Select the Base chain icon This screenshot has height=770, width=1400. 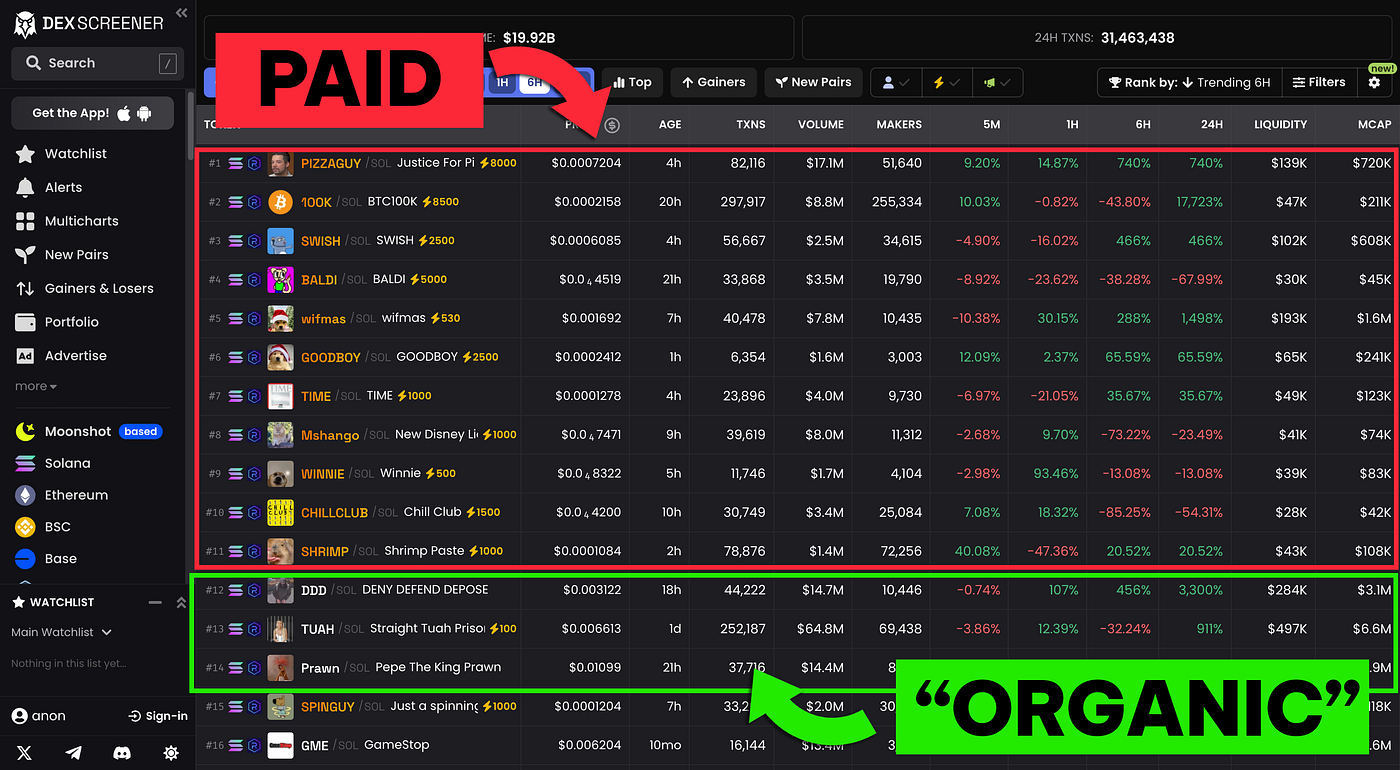[25, 559]
